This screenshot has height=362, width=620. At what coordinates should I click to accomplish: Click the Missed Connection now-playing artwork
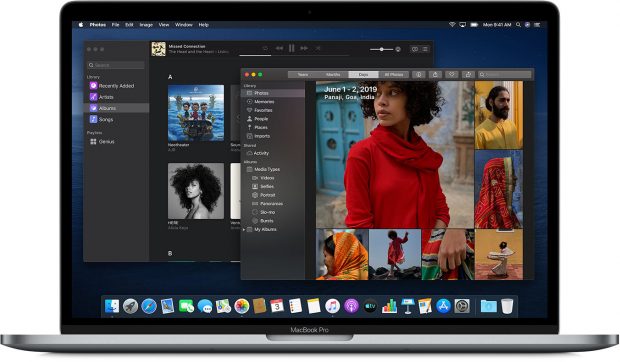tap(159, 49)
